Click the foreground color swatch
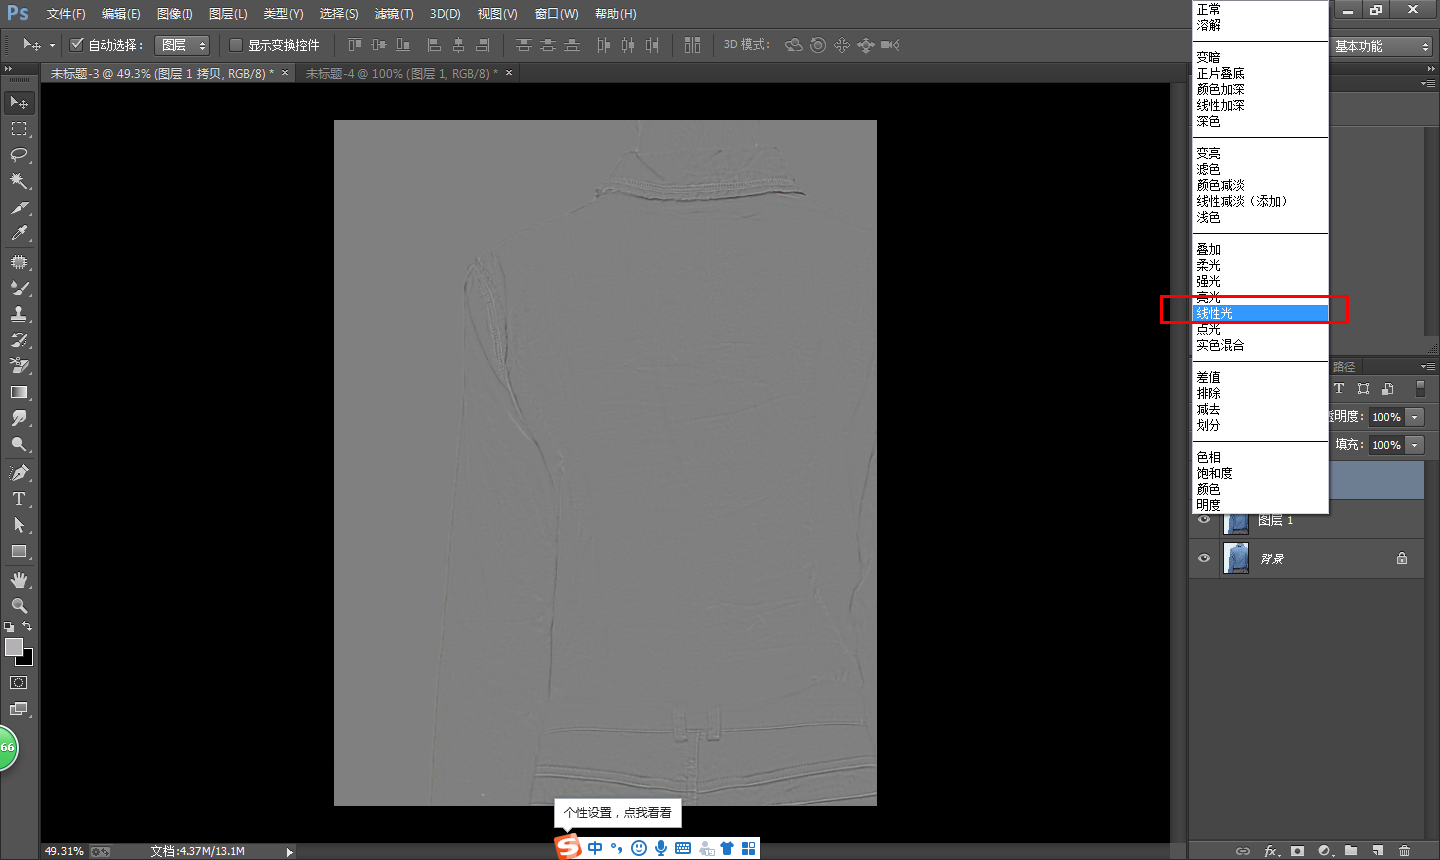Screen dimensions: 1440x860 pos(14,647)
